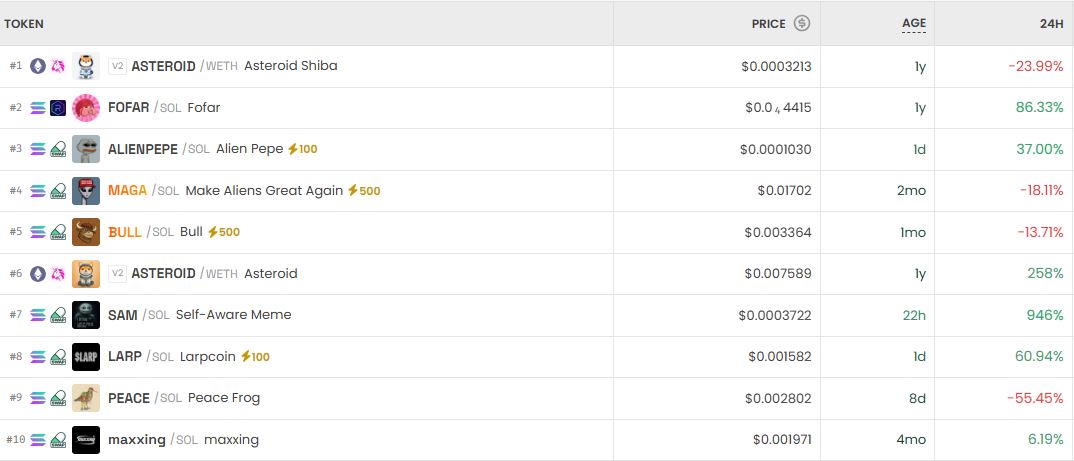Click the V2 label in row #6
The width and height of the screenshot is (1074, 461).
point(117,273)
